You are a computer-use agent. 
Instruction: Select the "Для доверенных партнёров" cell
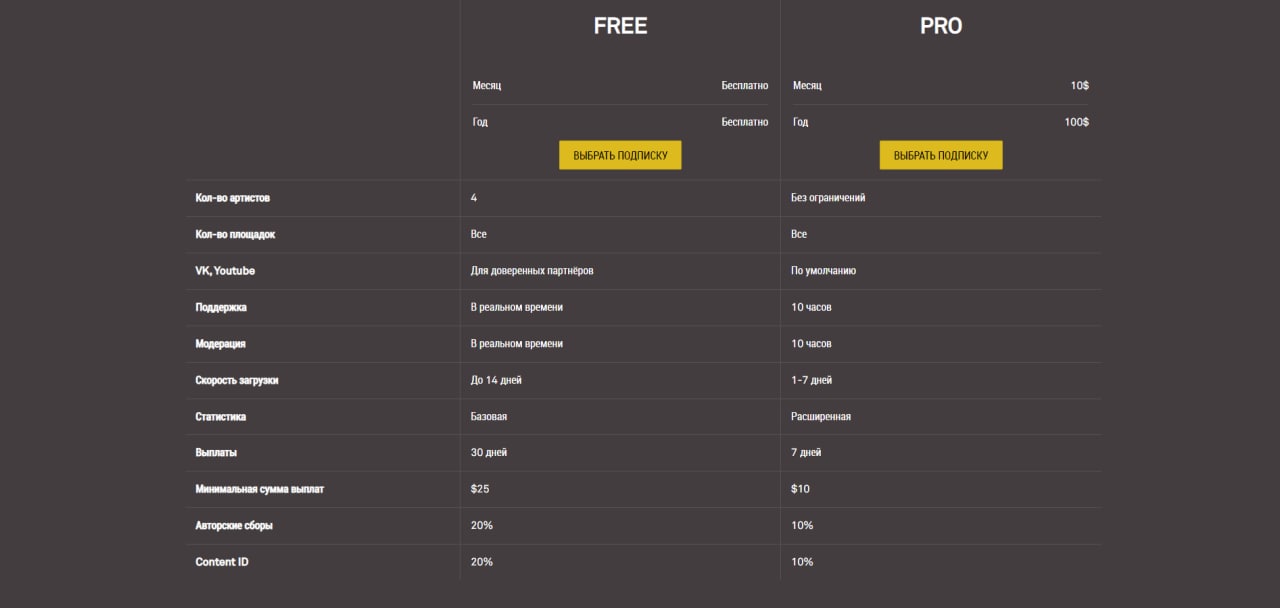coord(532,271)
